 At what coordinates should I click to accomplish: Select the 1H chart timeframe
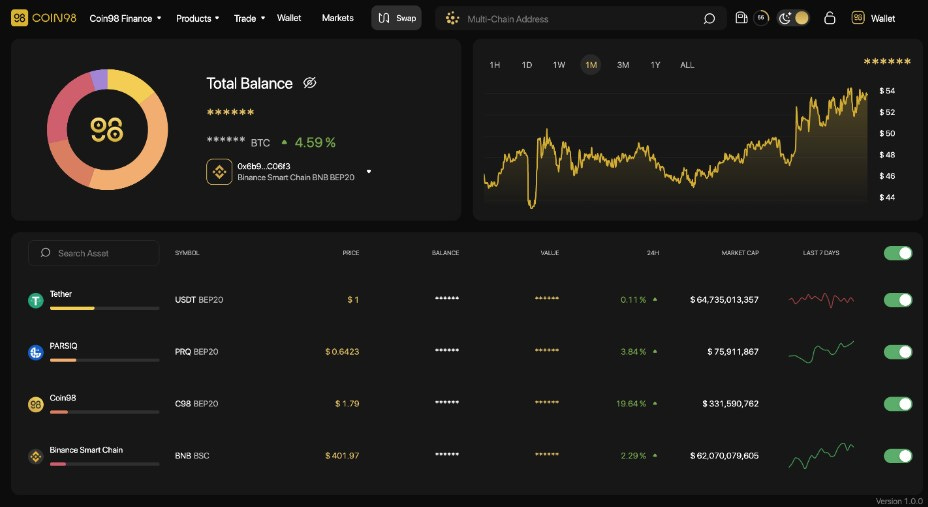click(495, 65)
